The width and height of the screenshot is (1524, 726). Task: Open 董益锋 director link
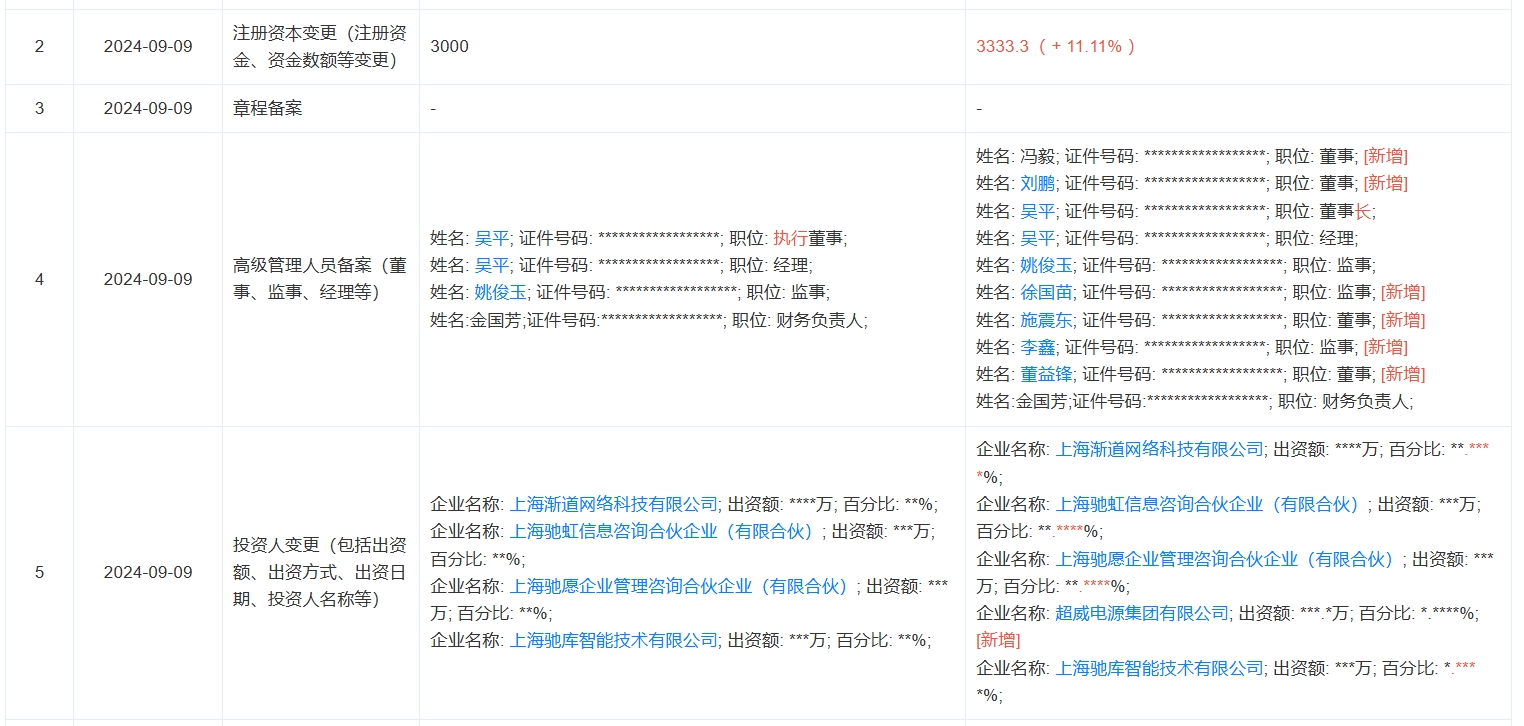coord(1046,374)
